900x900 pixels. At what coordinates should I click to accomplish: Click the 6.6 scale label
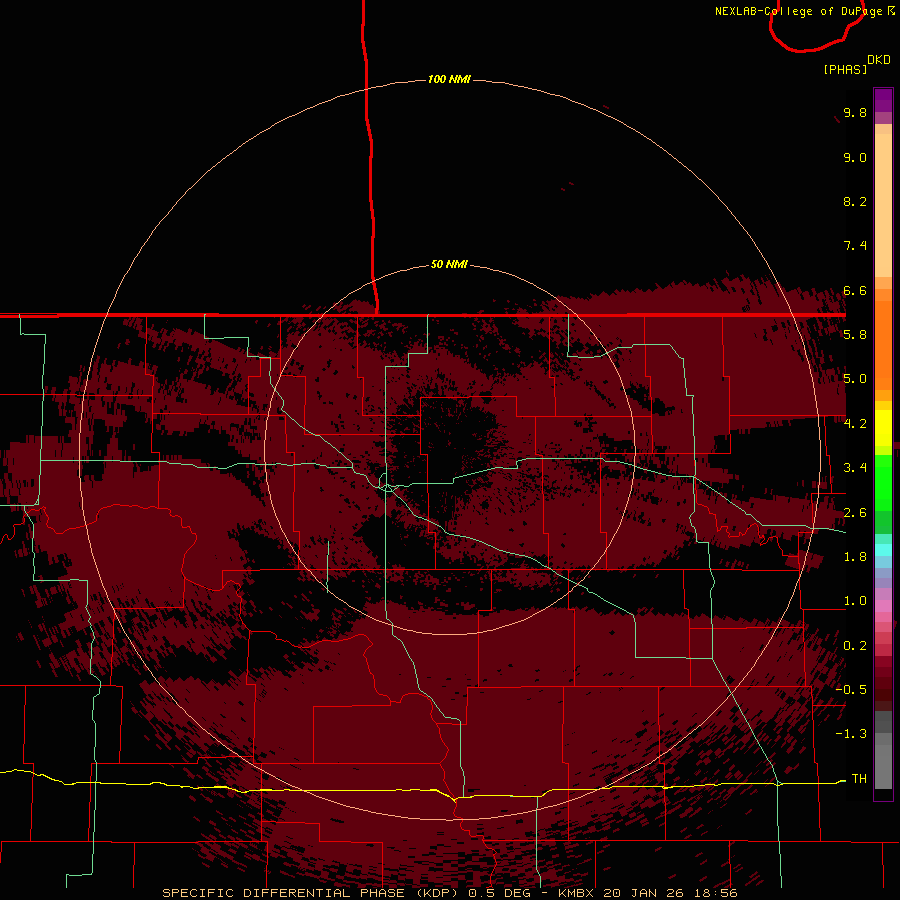point(855,290)
